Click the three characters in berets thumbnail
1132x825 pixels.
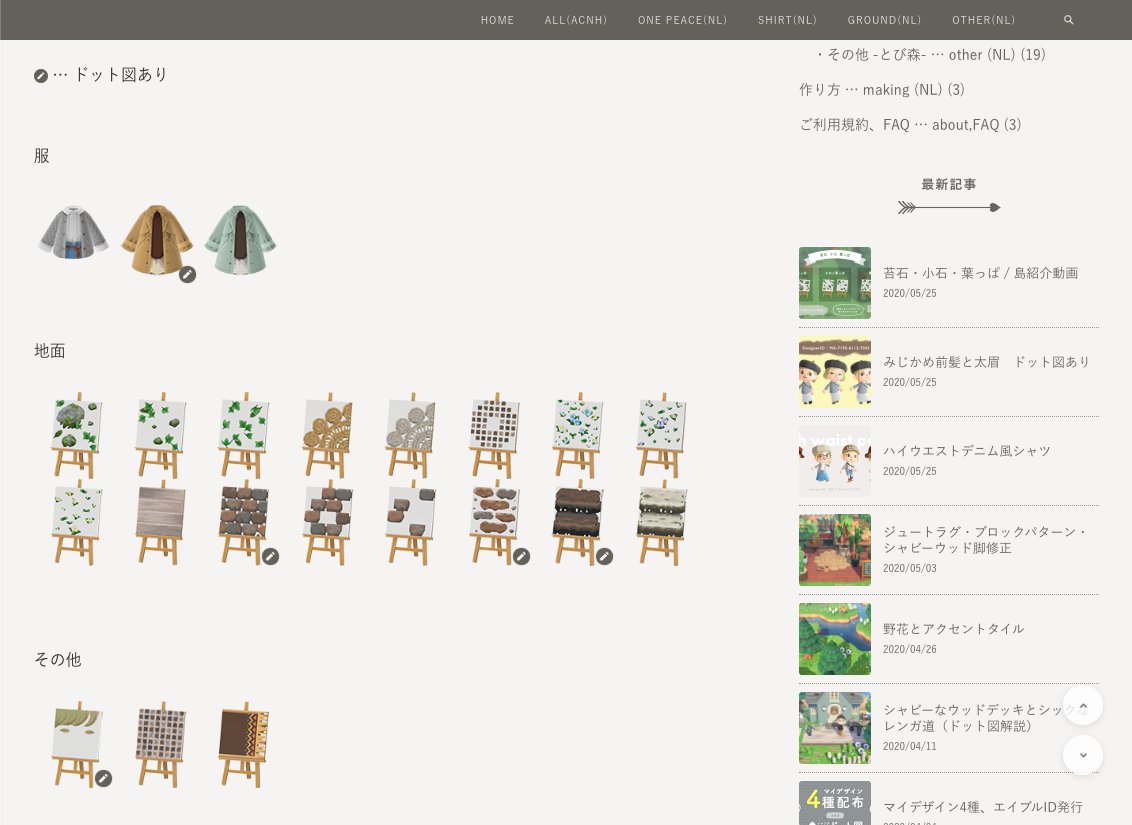pyautogui.click(x=835, y=372)
